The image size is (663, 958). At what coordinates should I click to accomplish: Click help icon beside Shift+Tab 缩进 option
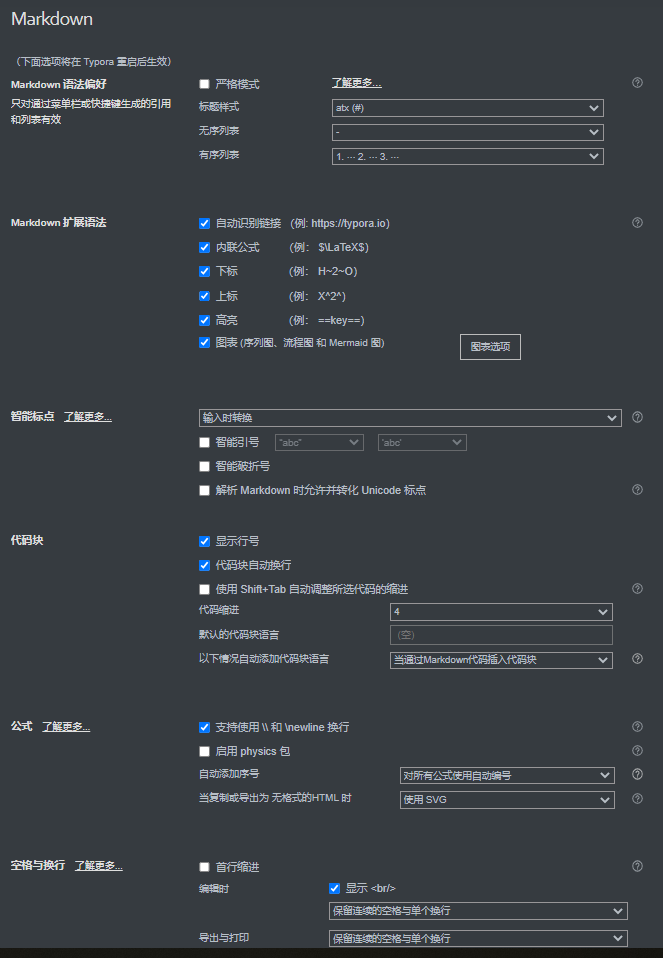click(x=637, y=589)
